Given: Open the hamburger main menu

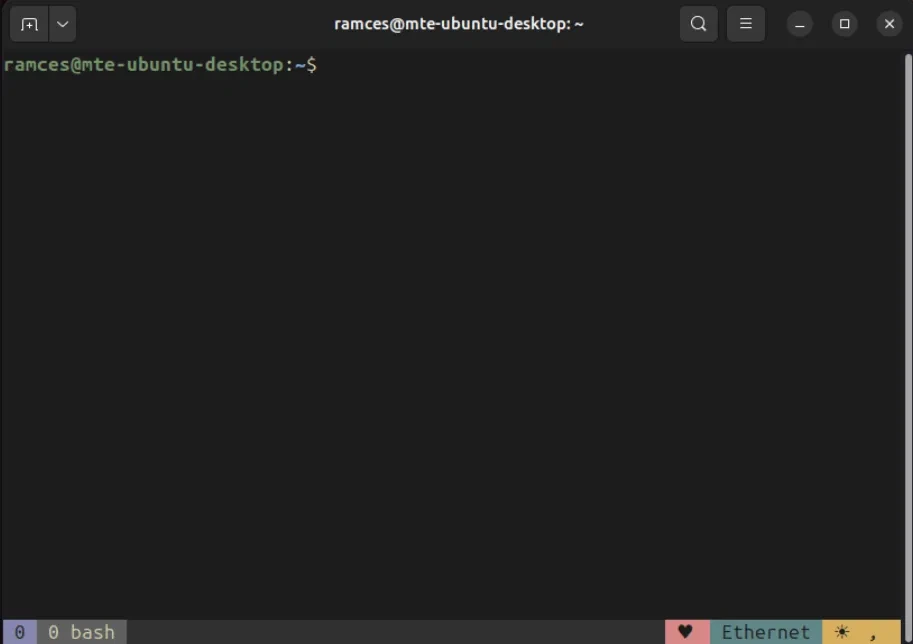Looking at the screenshot, I should (x=745, y=24).
